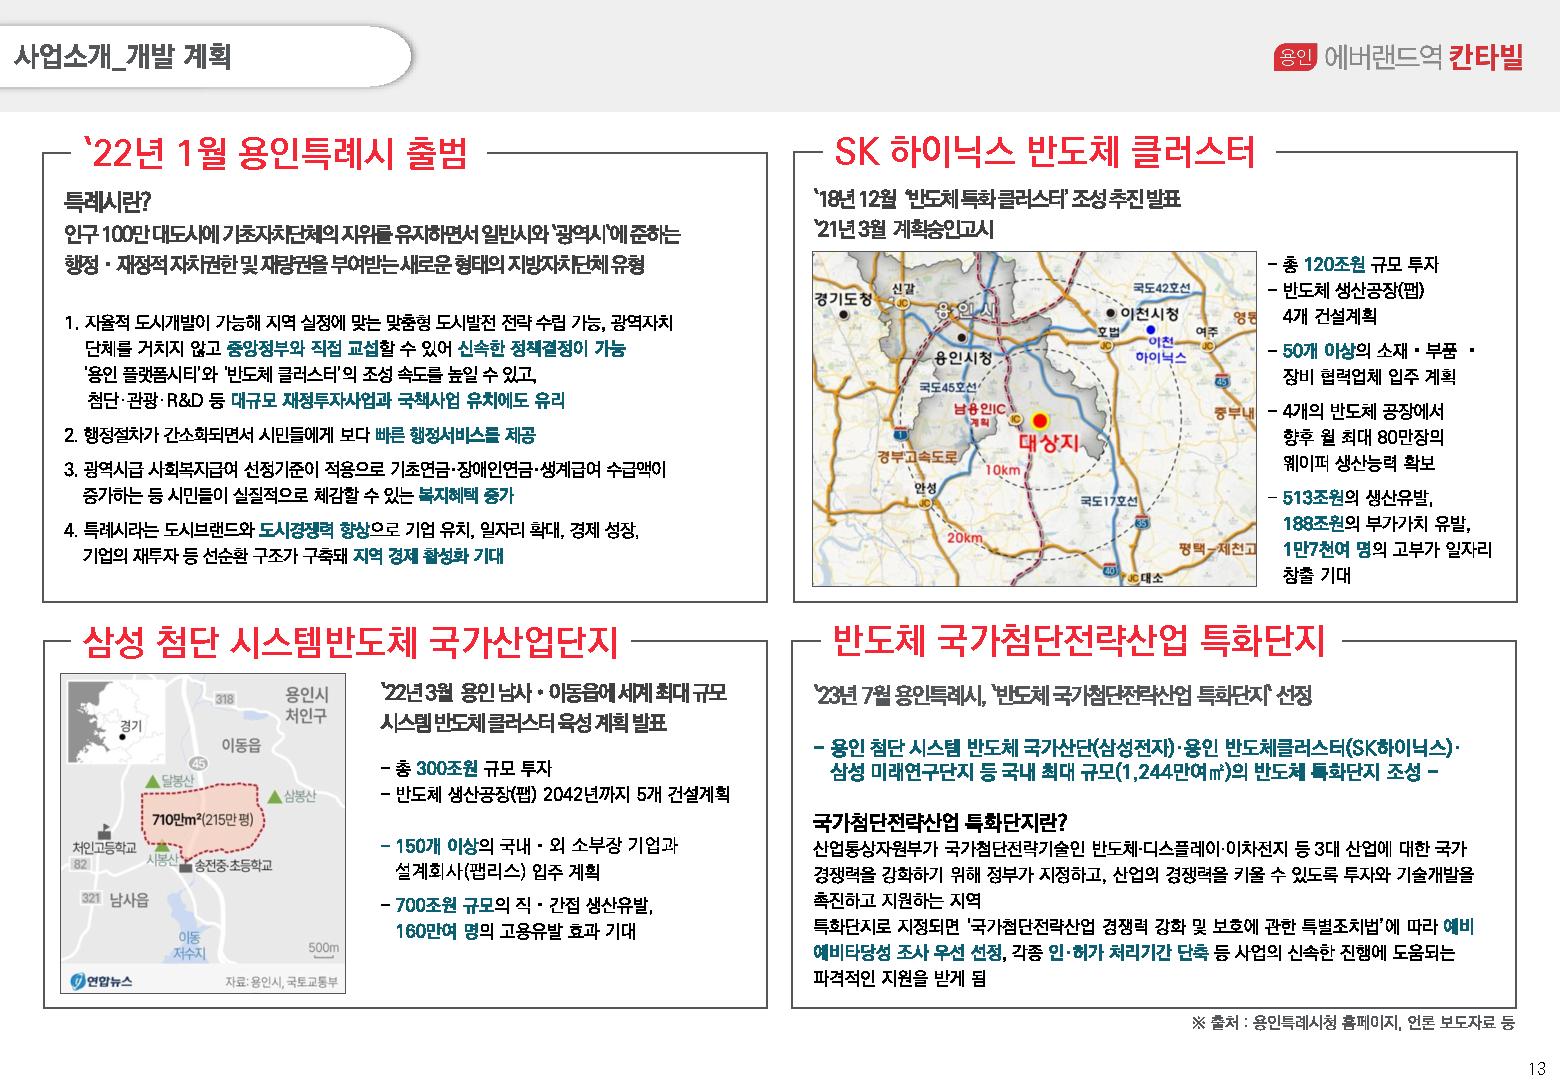Click the '21년 3월 계획승인고시 line
The height and width of the screenshot is (1080, 1560).
[x=904, y=230]
